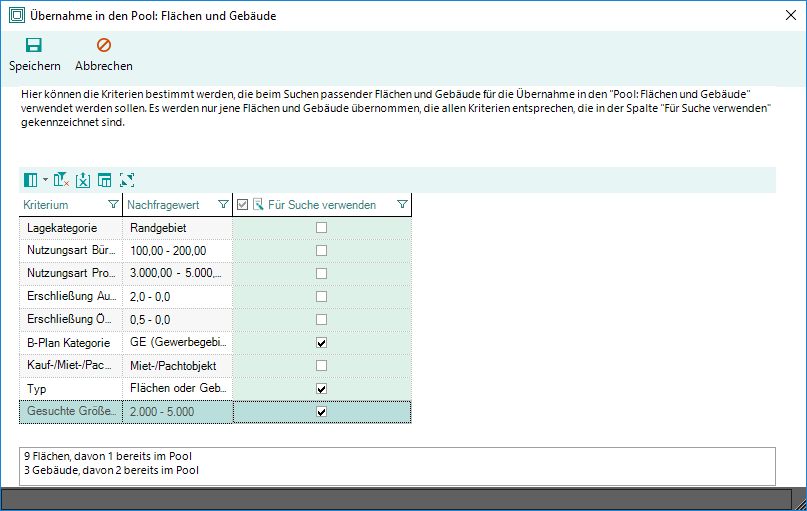Screen dimensions: 807x511
Task: Select the Randgebiet value cell
Action: click(177, 228)
